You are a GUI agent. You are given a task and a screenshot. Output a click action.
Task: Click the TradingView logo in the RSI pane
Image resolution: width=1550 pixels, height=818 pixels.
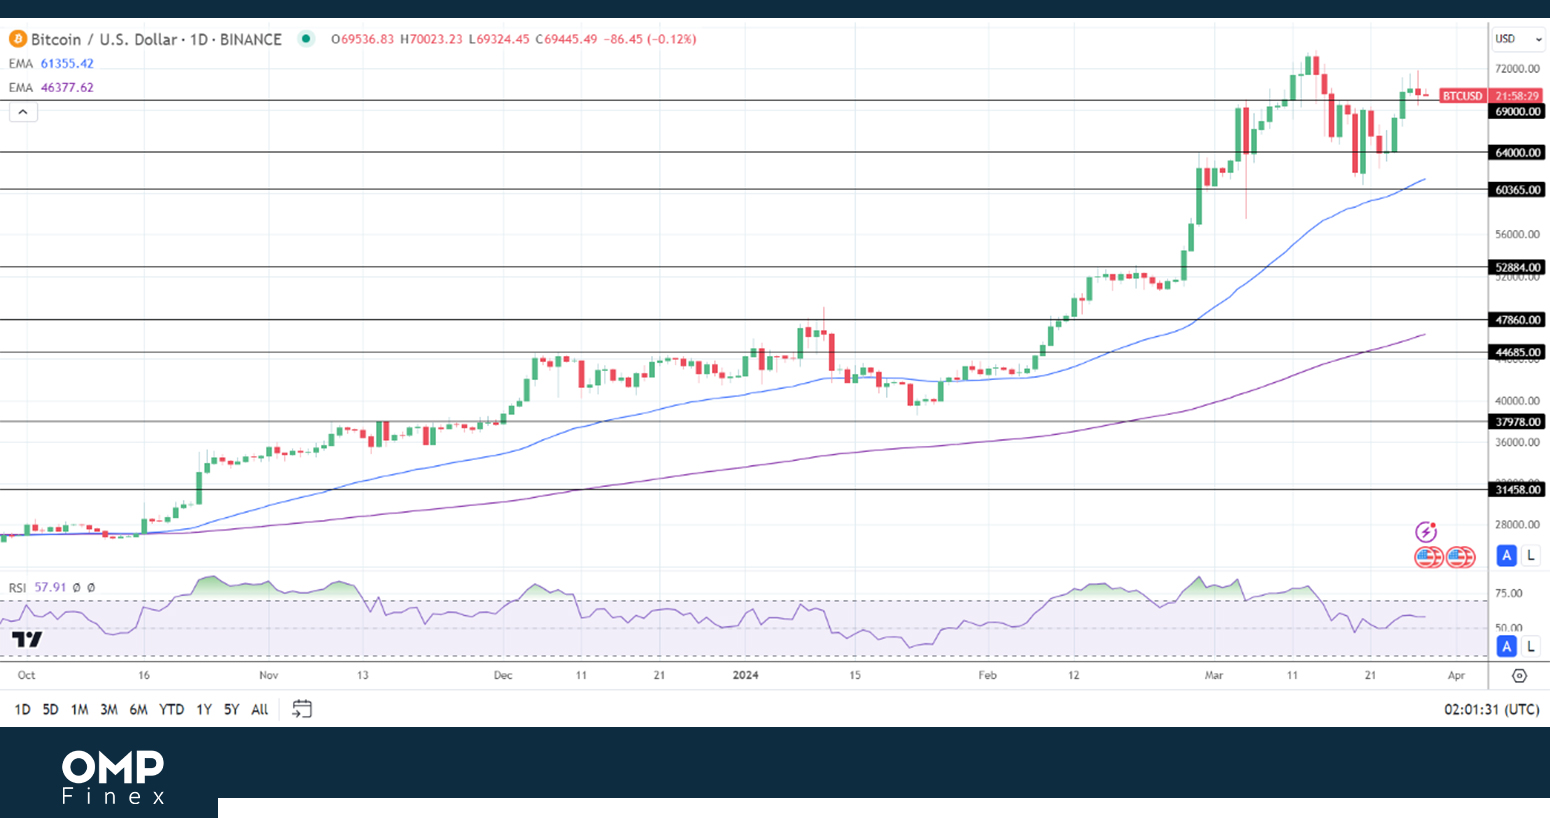pyautogui.click(x=27, y=639)
